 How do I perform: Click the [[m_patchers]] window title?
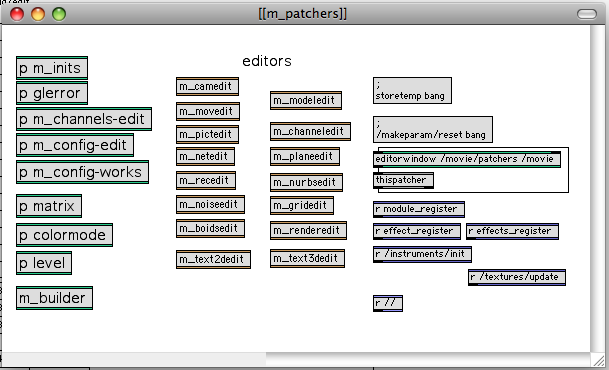tap(303, 14)
